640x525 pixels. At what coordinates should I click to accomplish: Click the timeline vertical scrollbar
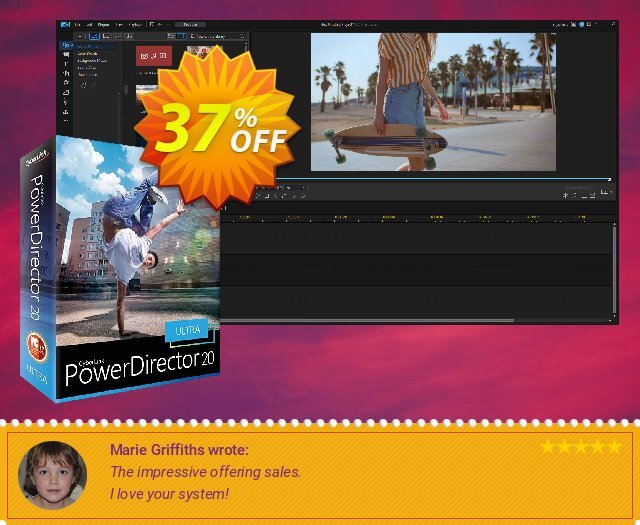(x=614, y=270)
